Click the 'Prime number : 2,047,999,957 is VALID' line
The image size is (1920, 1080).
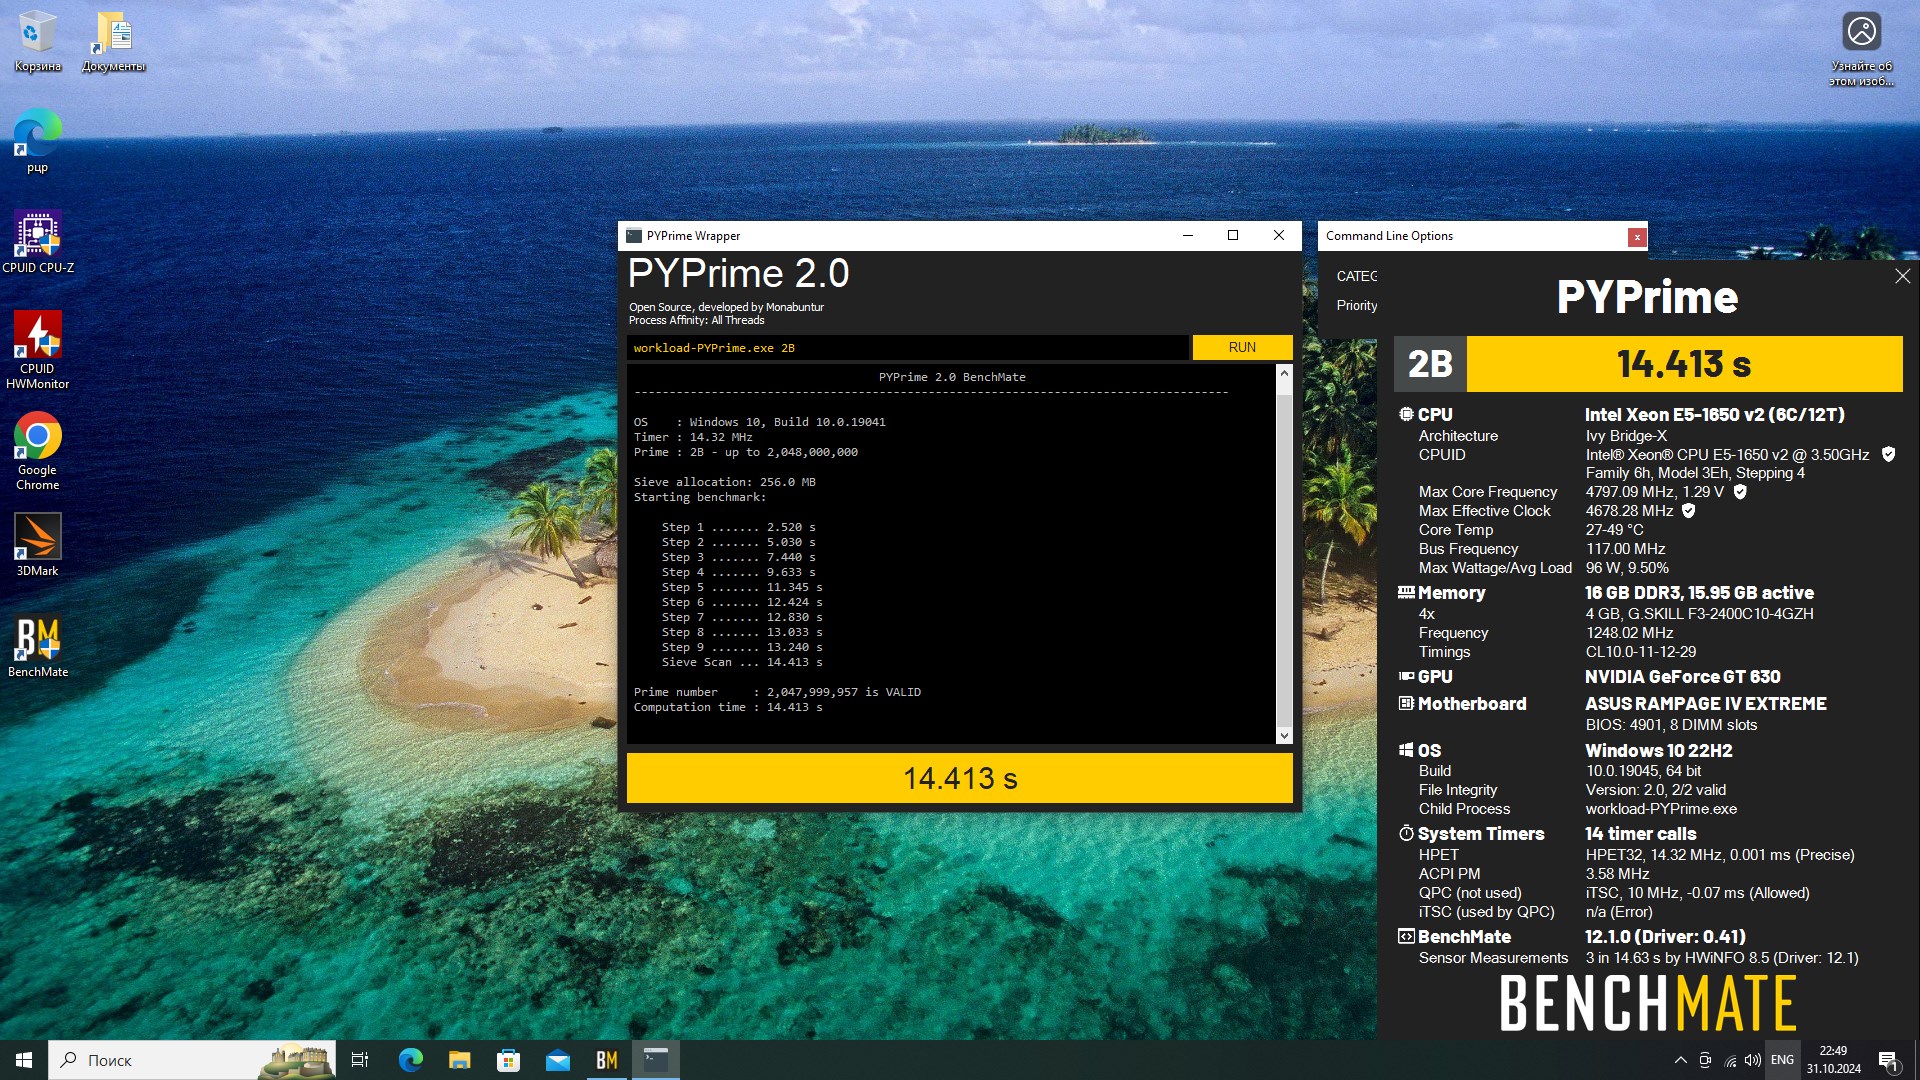[777, 692]
